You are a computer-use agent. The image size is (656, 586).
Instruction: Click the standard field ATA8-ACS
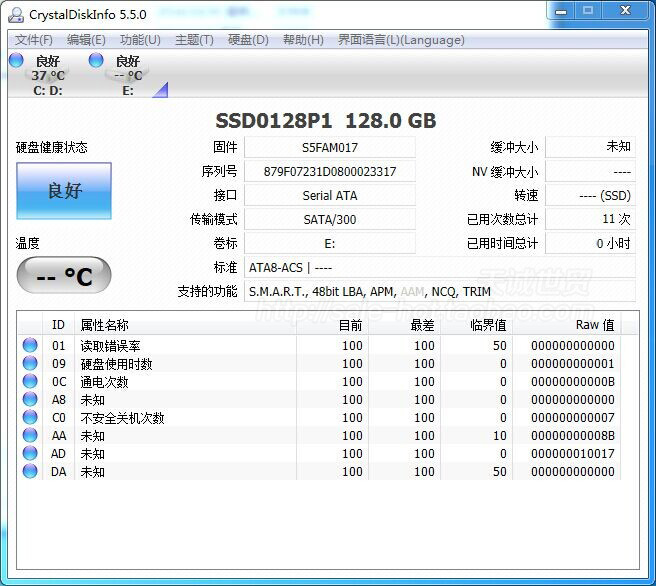click(440, 267)
